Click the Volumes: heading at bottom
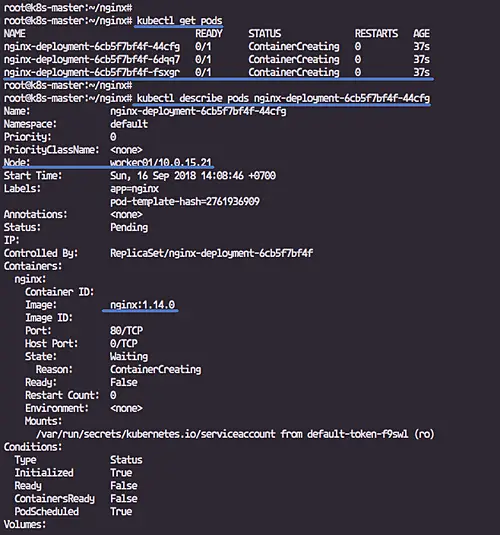The image size is (500, 535). click(25, 524)
